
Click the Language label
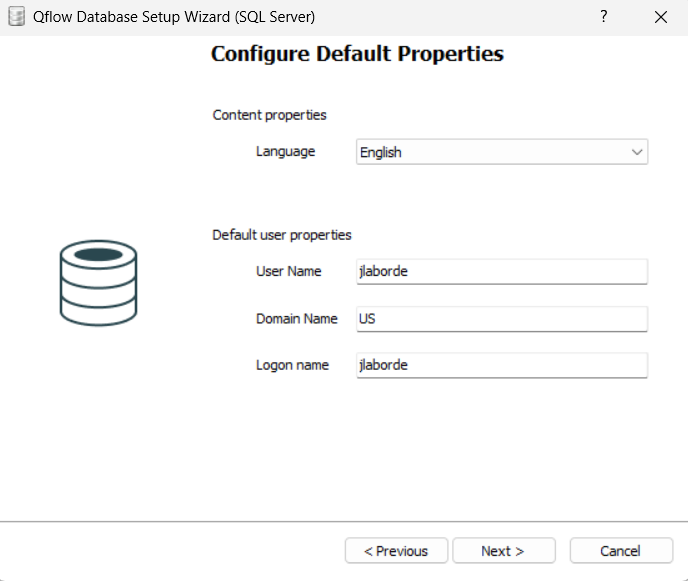286,152
